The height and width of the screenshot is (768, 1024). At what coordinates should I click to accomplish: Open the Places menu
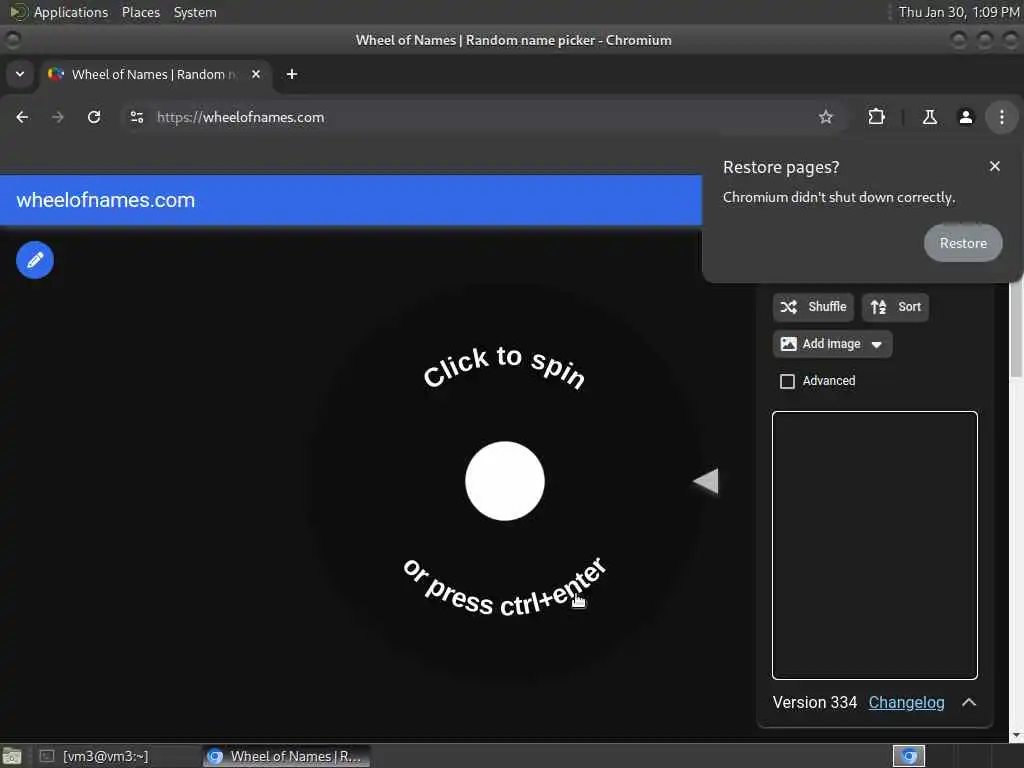(x=140, y=12)
